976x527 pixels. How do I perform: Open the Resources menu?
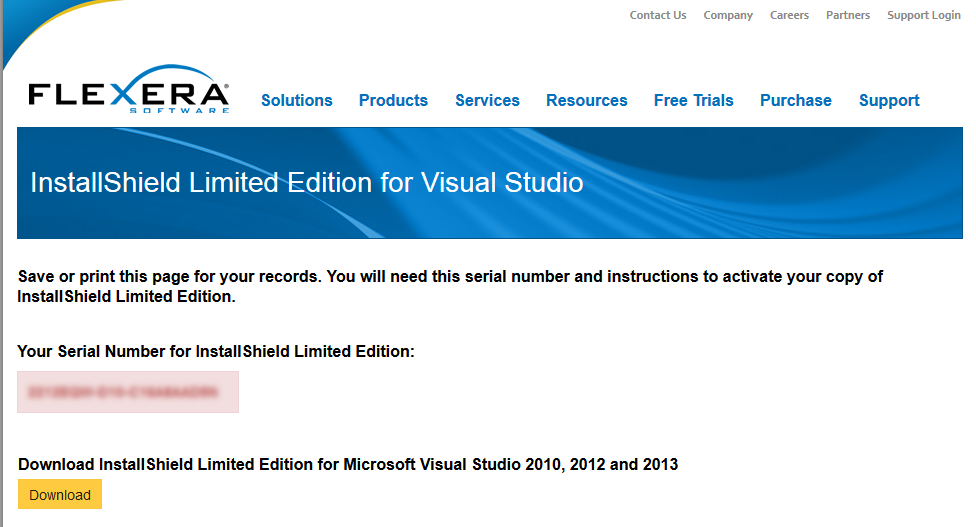click(587, 100)
